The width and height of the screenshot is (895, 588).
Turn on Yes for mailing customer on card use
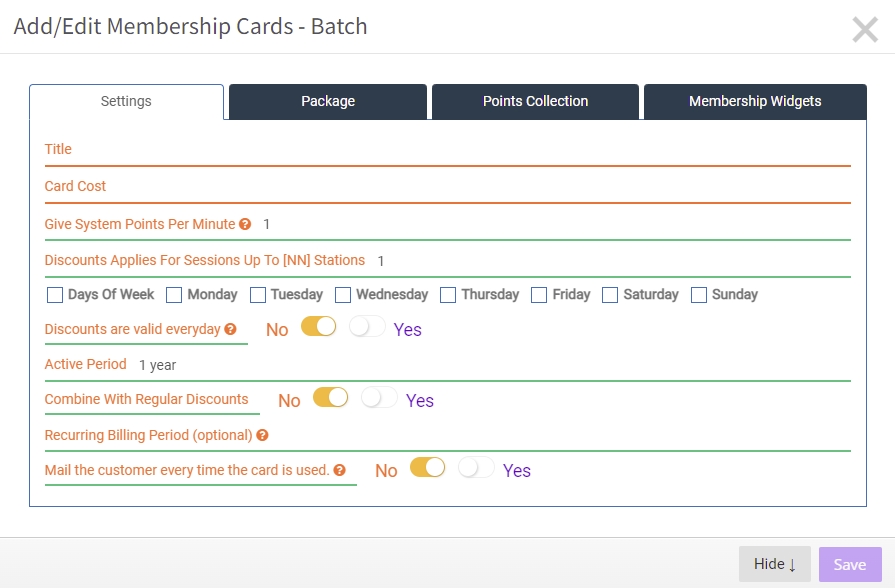476,468
